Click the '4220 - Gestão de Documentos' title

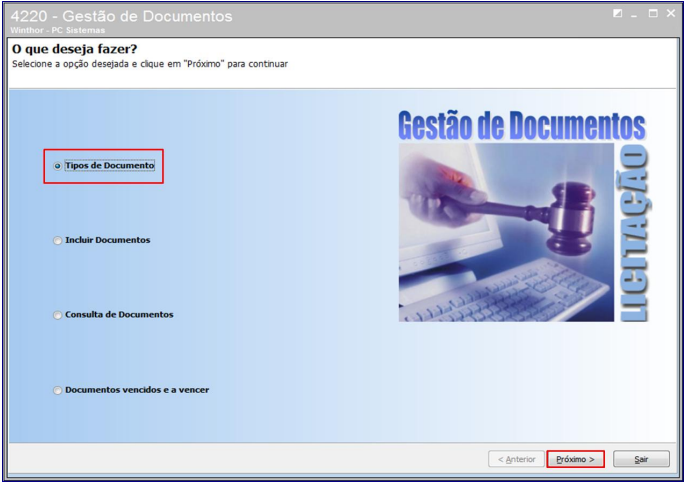point(121,16)
